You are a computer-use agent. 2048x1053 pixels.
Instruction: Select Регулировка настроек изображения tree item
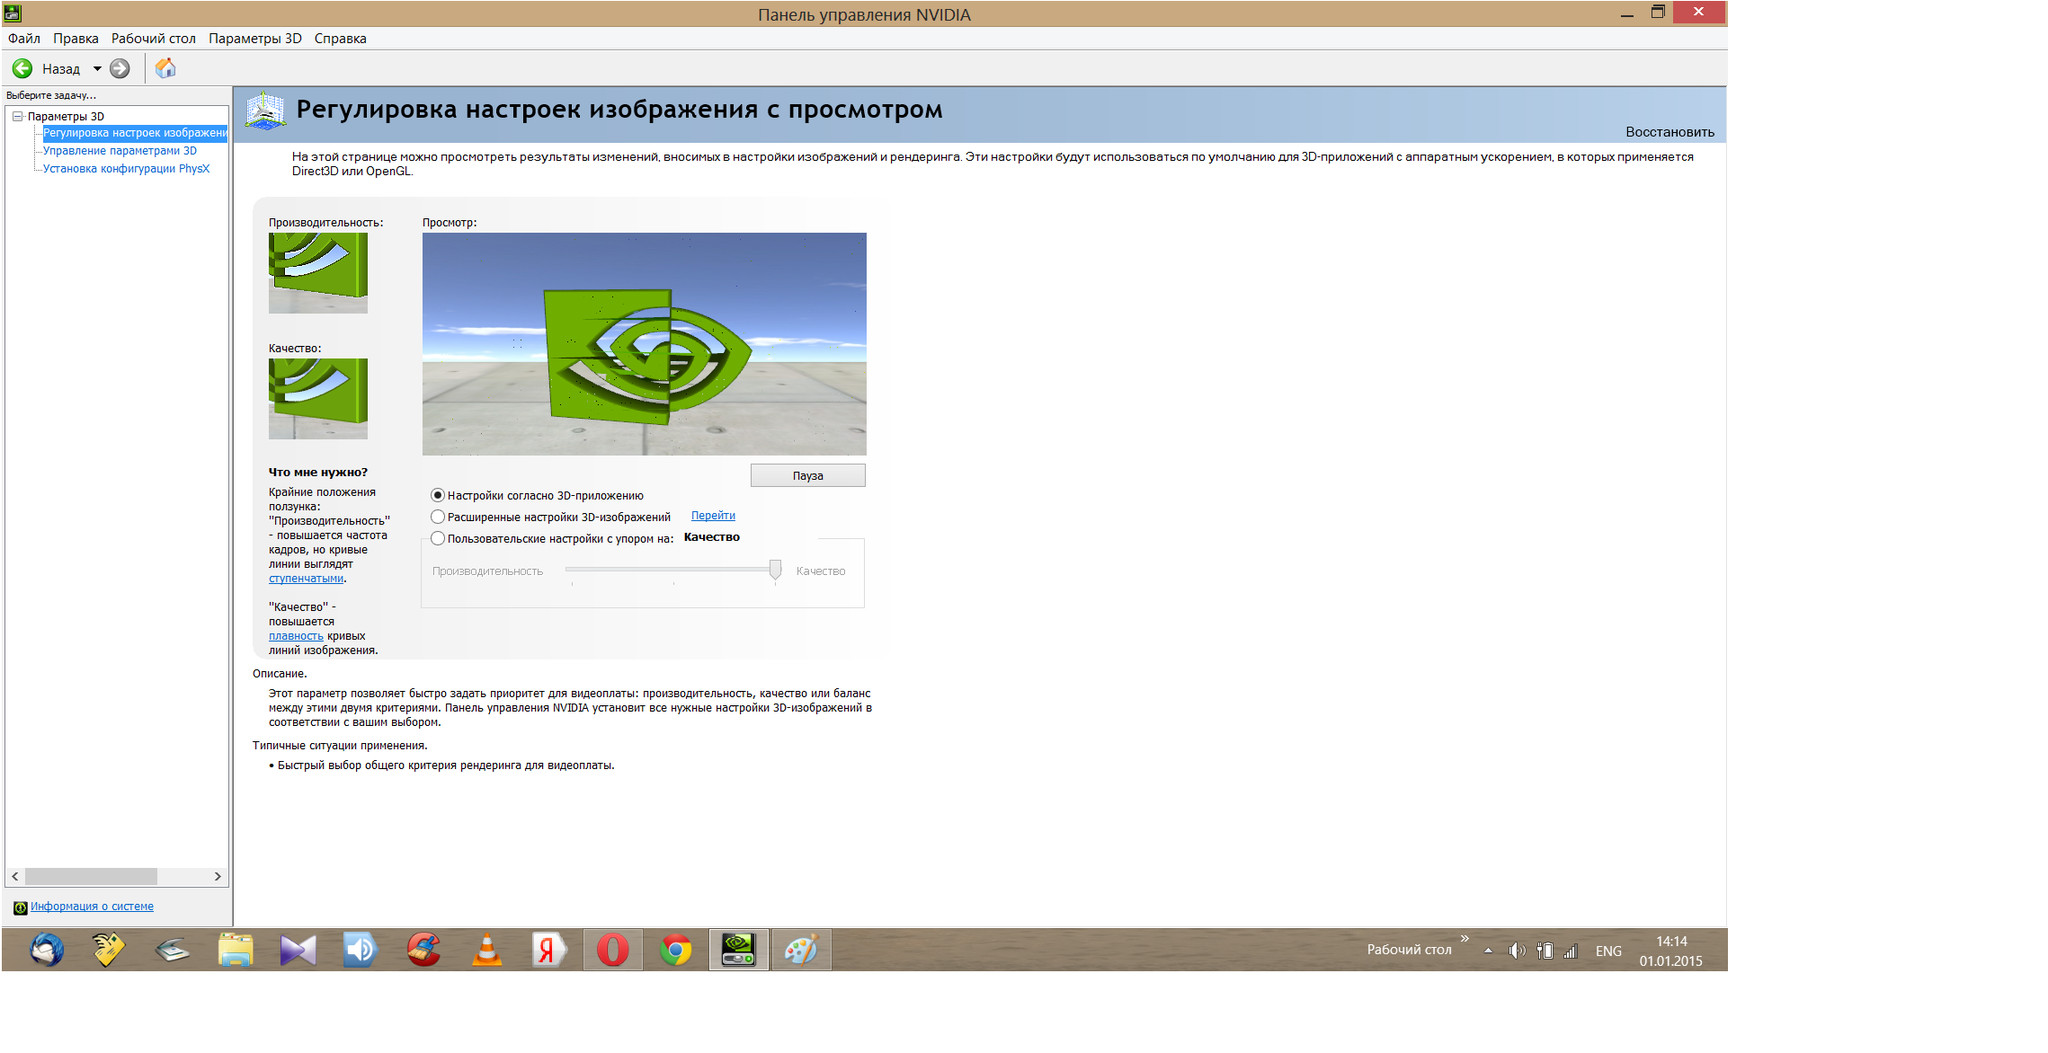coord(135,133)
